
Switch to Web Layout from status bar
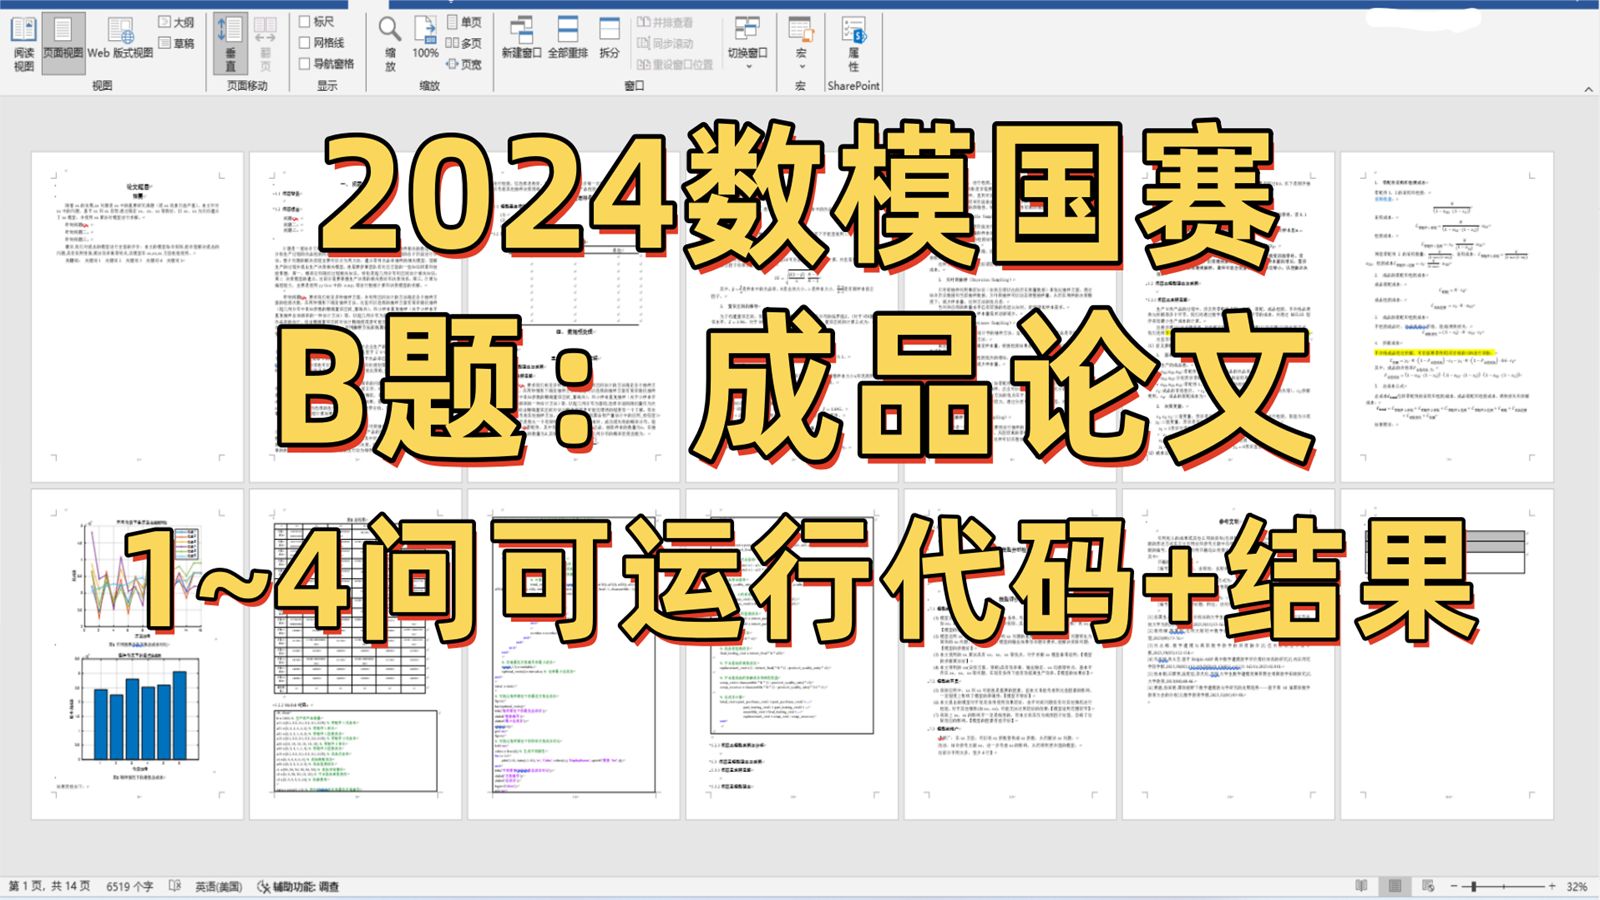[x=1428, y=886]
